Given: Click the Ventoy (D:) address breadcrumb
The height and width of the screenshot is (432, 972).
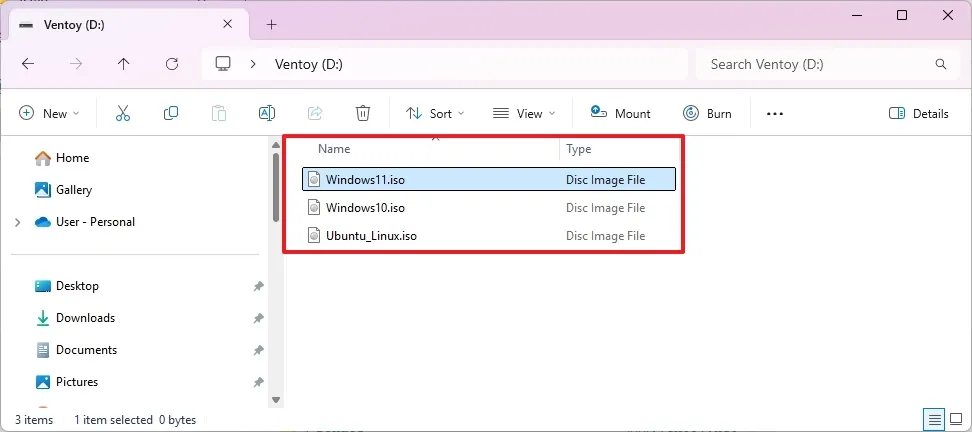Looking at the screenshot, I should (309, 64).
